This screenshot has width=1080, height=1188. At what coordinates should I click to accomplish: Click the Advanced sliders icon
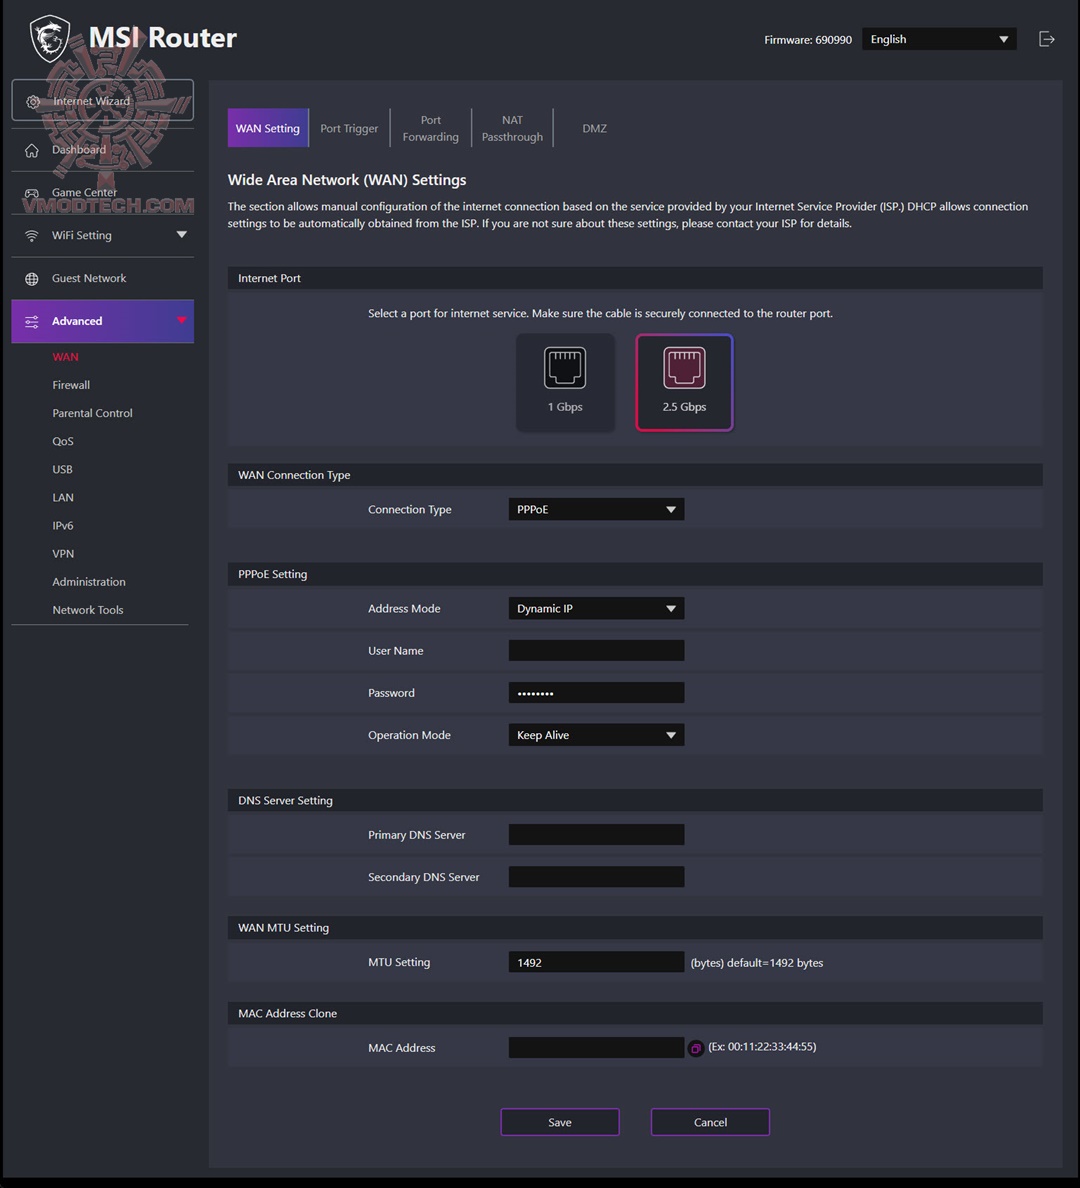(x=32, y=322)
